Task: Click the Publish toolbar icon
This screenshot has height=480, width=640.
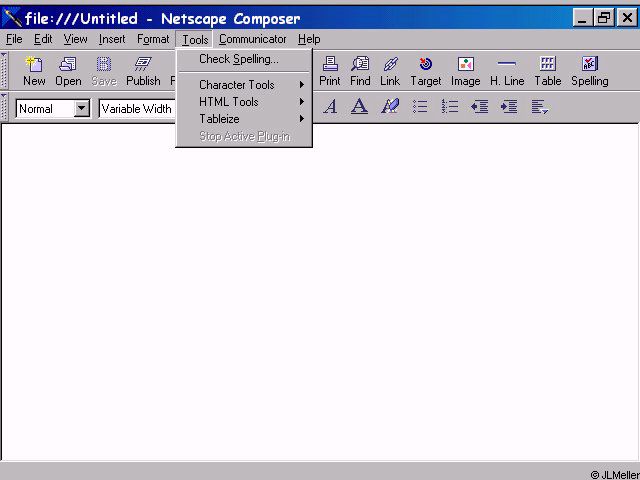Action: tap(143, 71)
